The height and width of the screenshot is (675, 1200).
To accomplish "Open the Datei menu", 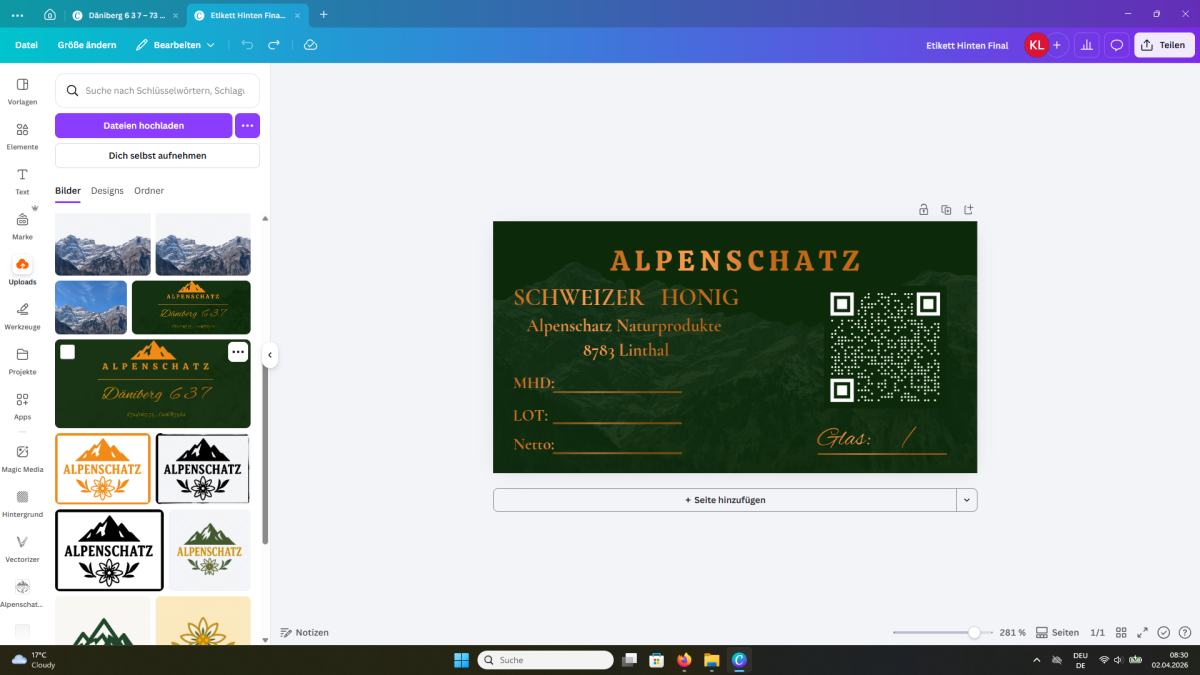I will tap(26, 45).
